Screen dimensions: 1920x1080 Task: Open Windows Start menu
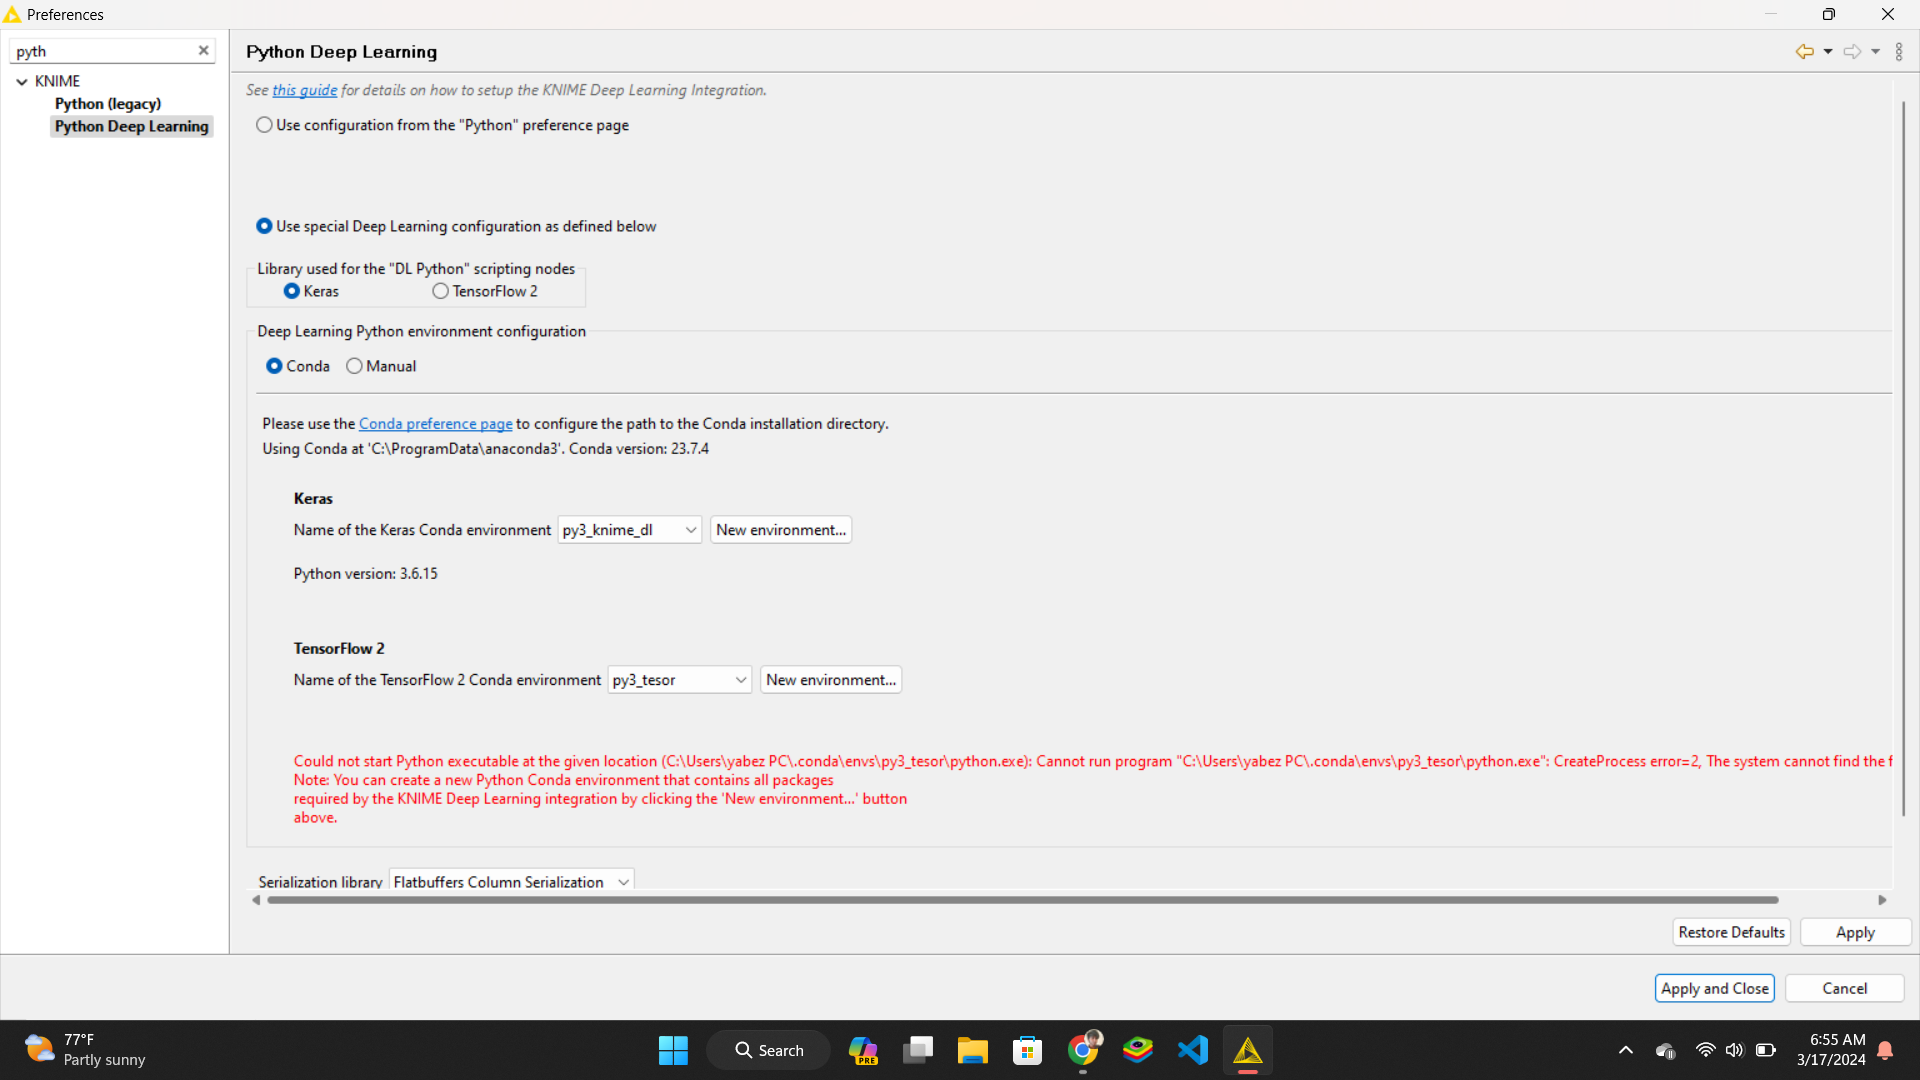coord(673,1050)
